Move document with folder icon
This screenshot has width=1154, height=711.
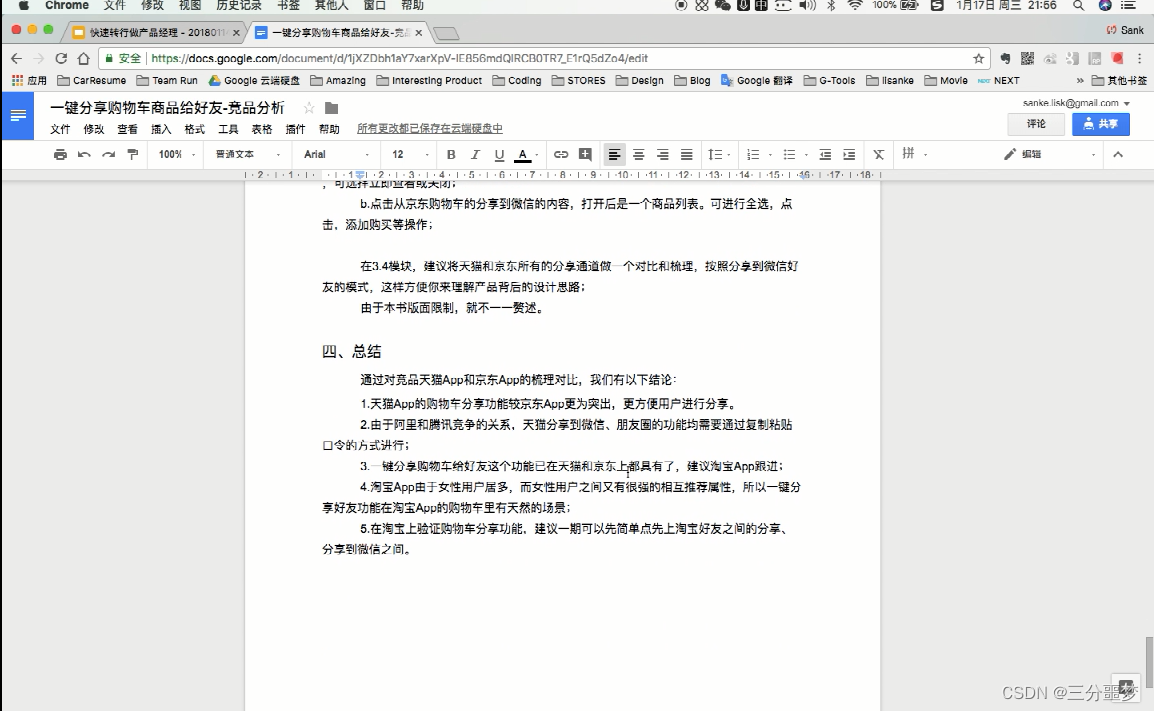tap(331, 108)
